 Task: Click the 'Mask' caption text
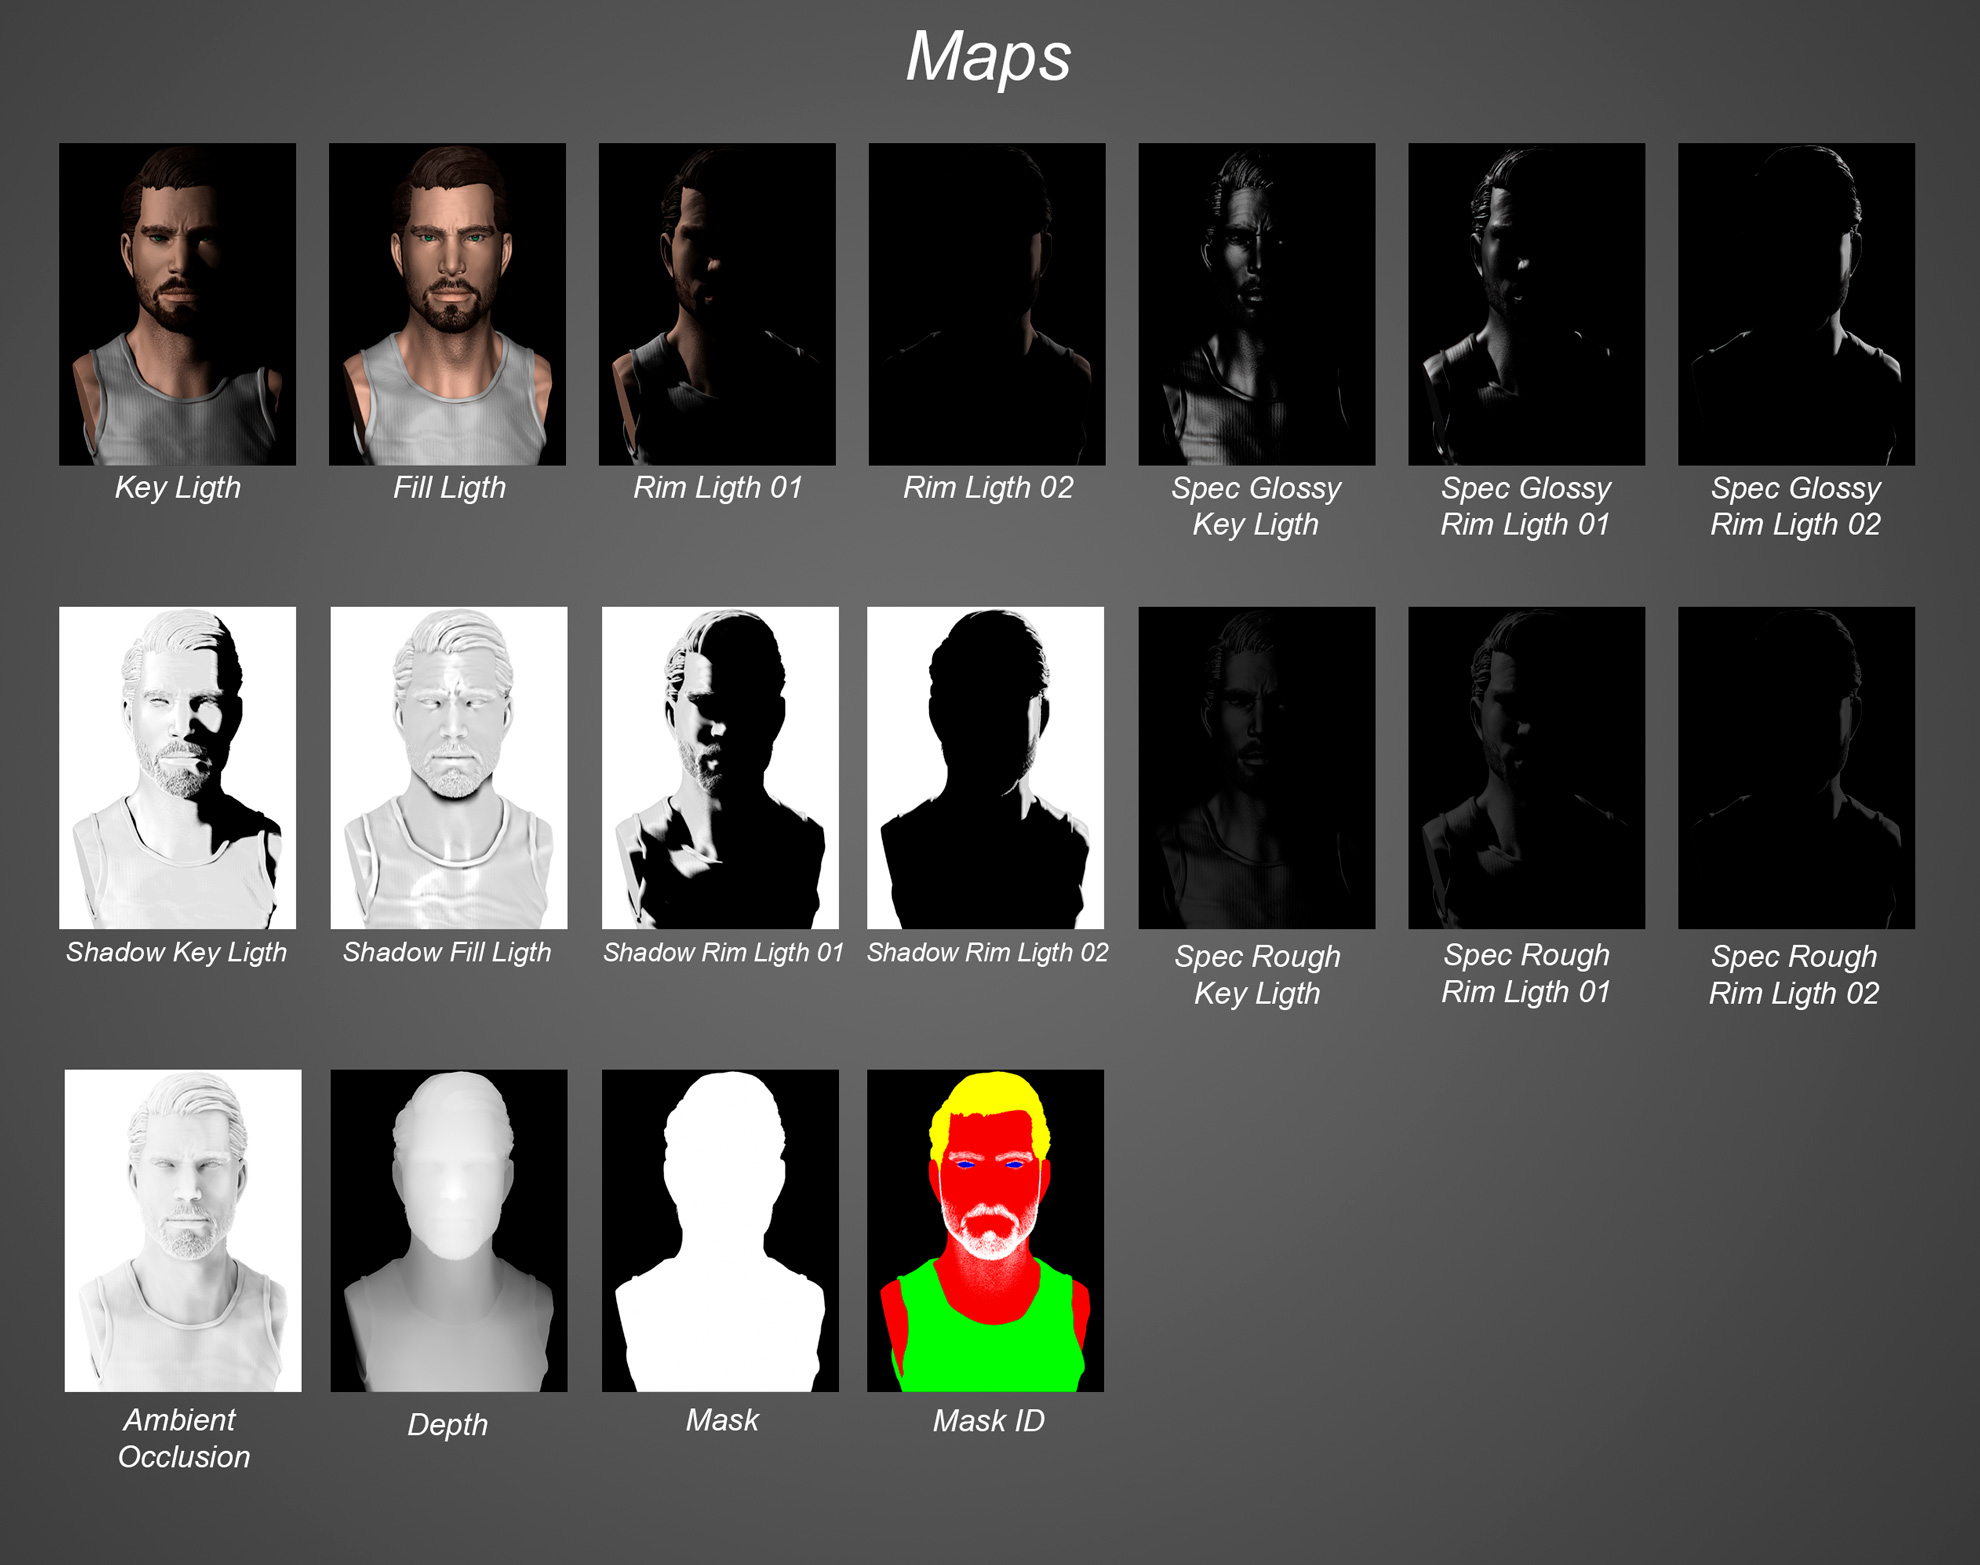coord(722,1420)
